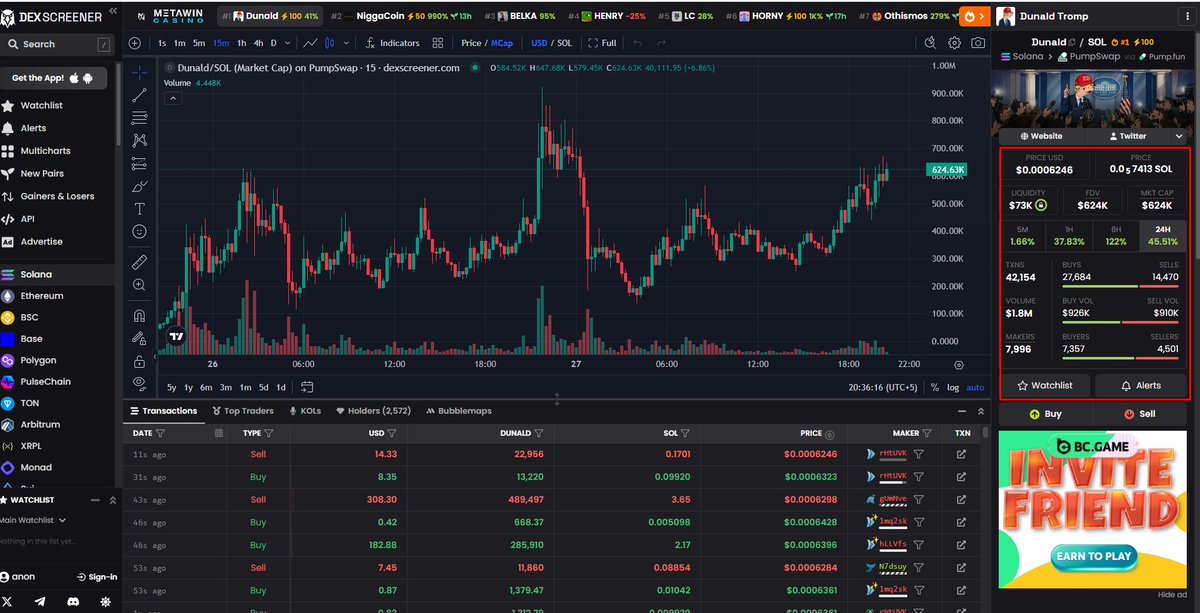Open the long position forecasting tool
The image size is (1200, 613).
coord(139,164)
